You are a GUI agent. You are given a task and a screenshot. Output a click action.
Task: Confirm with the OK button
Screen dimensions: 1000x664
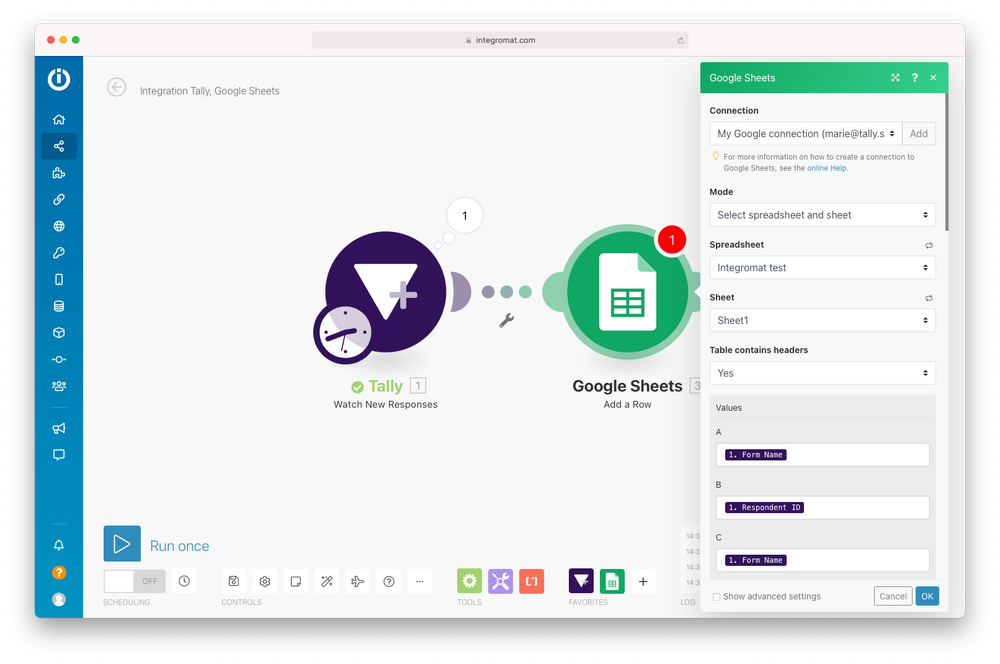click(x=927, y=596)
